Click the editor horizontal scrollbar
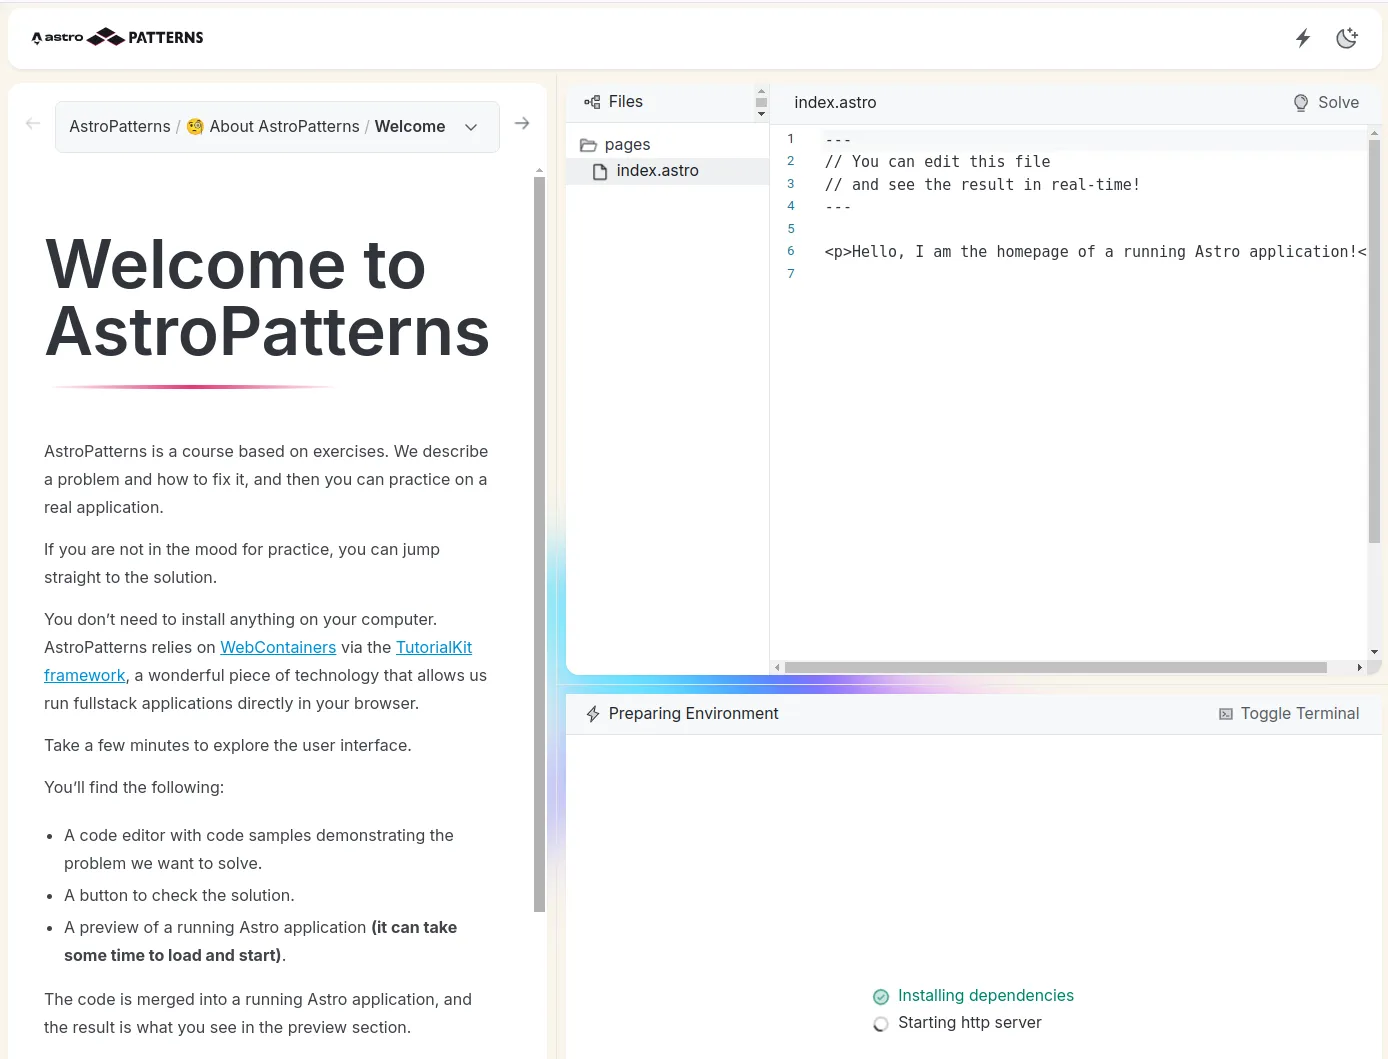The image size is (1388, 1059). [1056, 667]
